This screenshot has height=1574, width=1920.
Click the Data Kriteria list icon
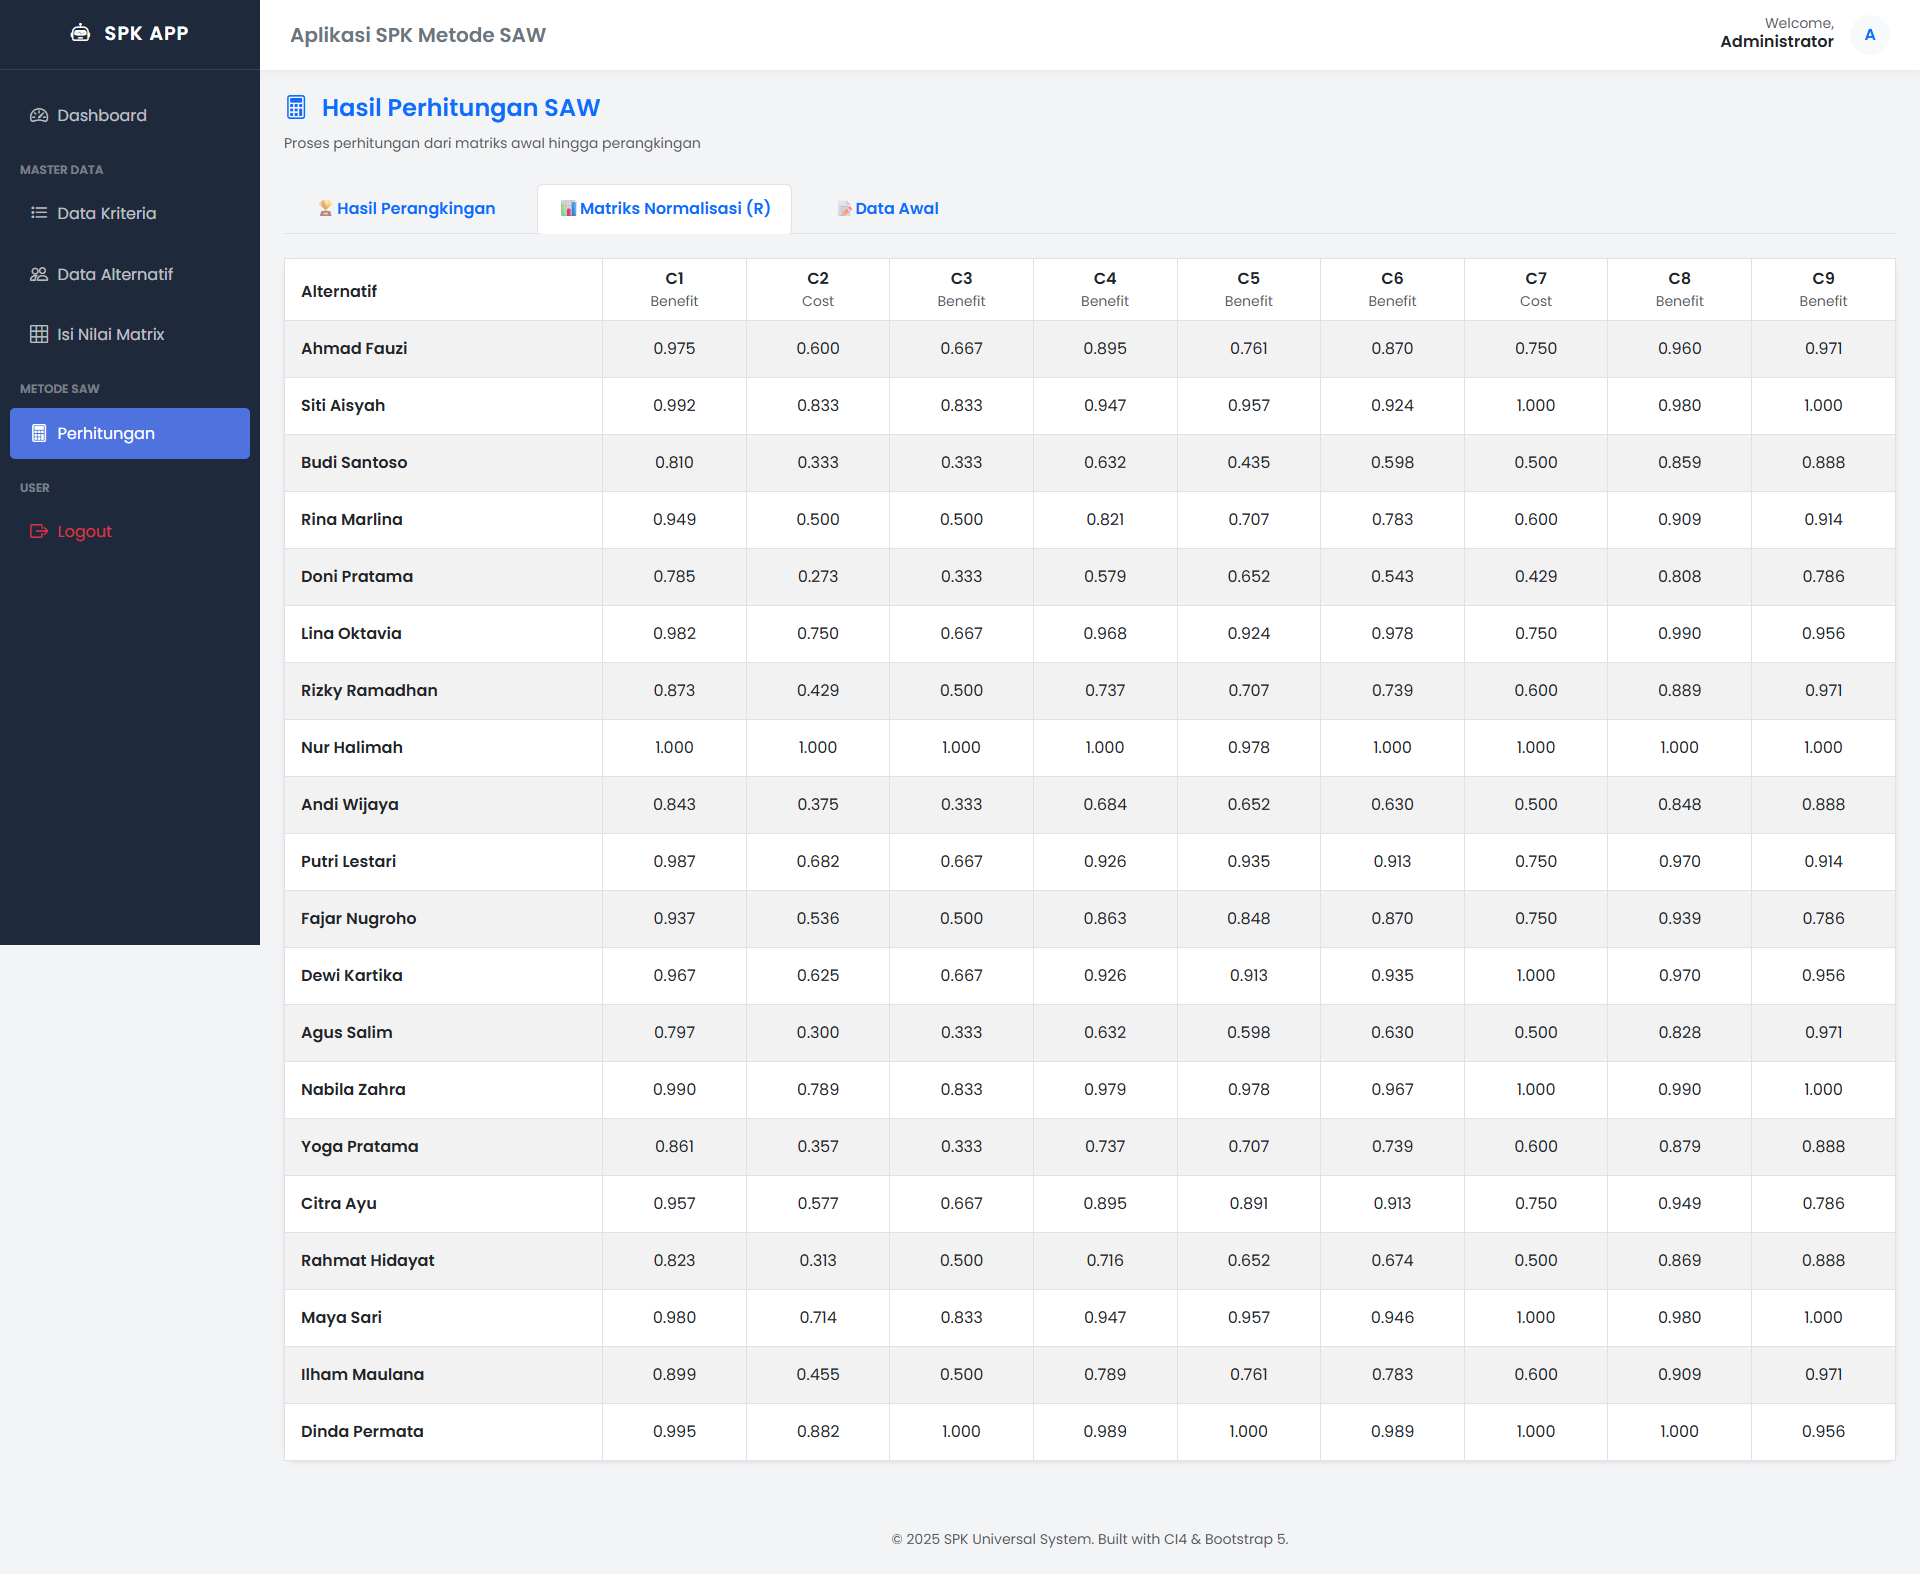click(x=38, y=213)
